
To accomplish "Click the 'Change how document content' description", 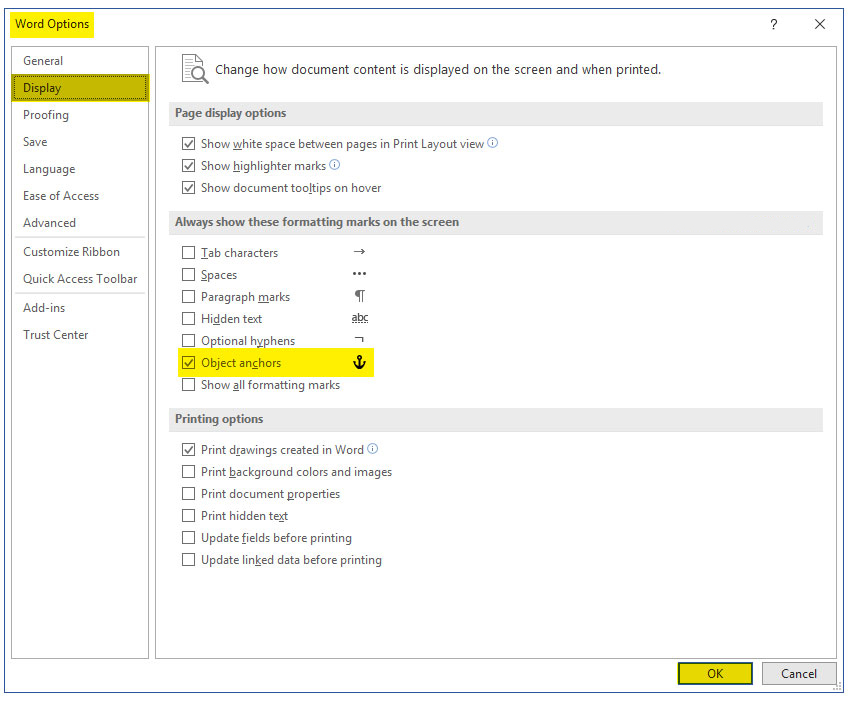I will point(438,69).
